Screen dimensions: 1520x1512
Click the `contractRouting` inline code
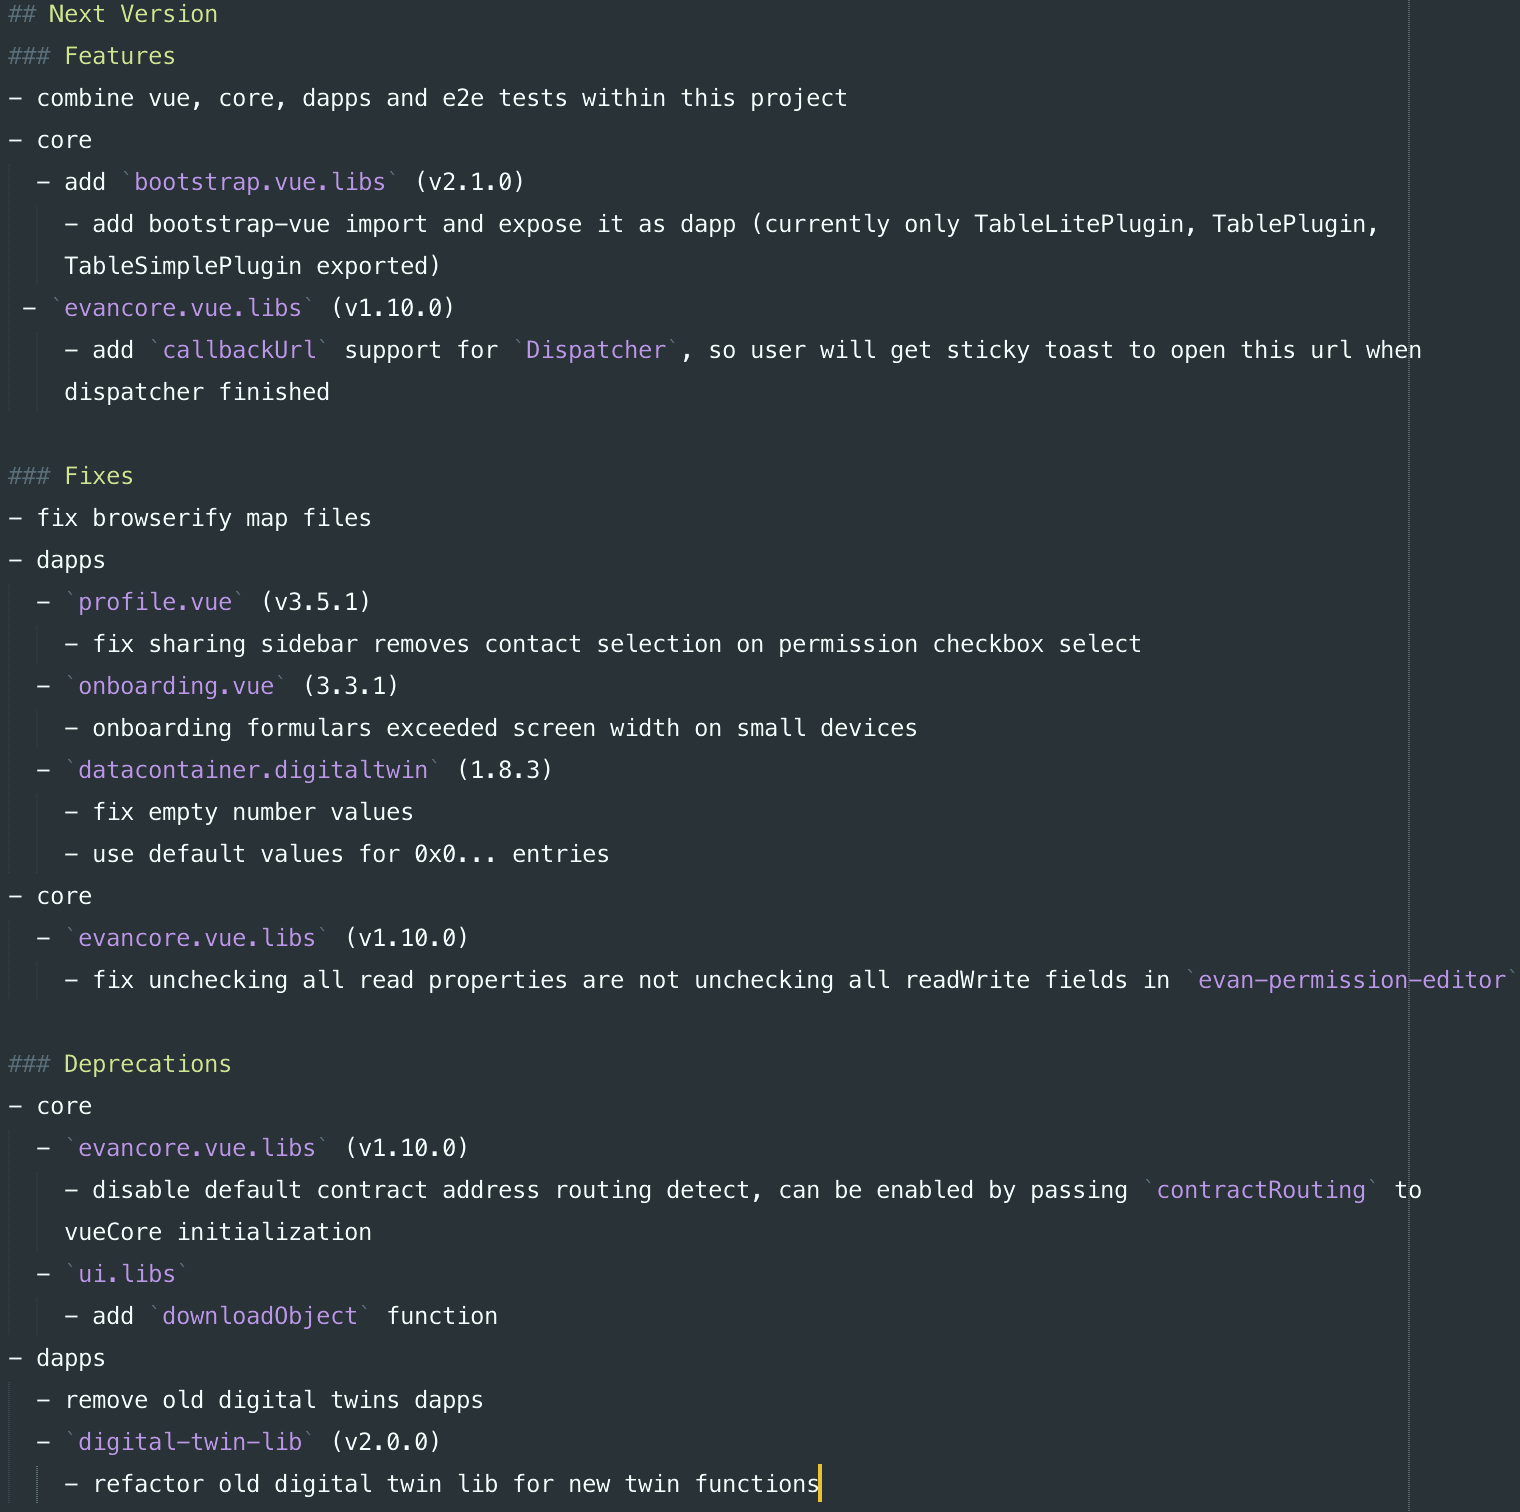coord(1260,1190)
